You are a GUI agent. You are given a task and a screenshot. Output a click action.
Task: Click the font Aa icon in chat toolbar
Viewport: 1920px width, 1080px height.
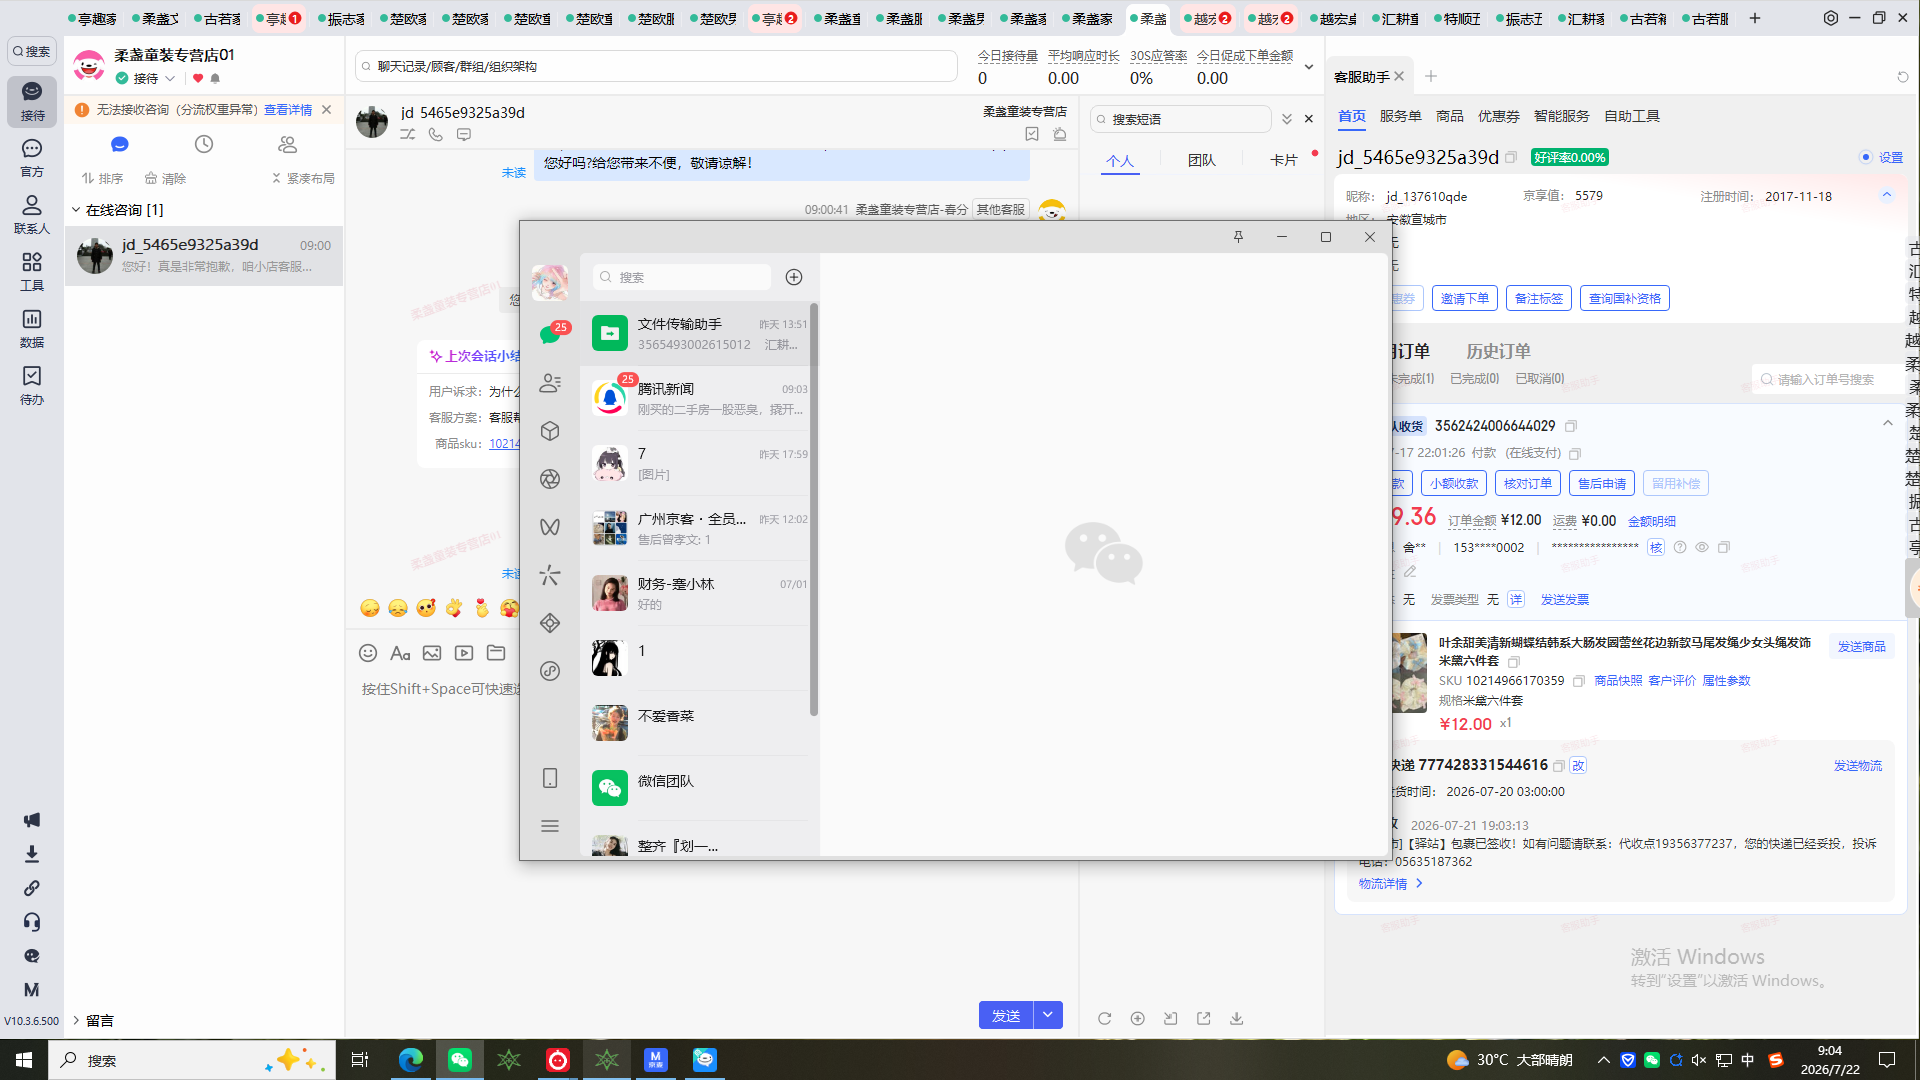(x=400, y=653)
